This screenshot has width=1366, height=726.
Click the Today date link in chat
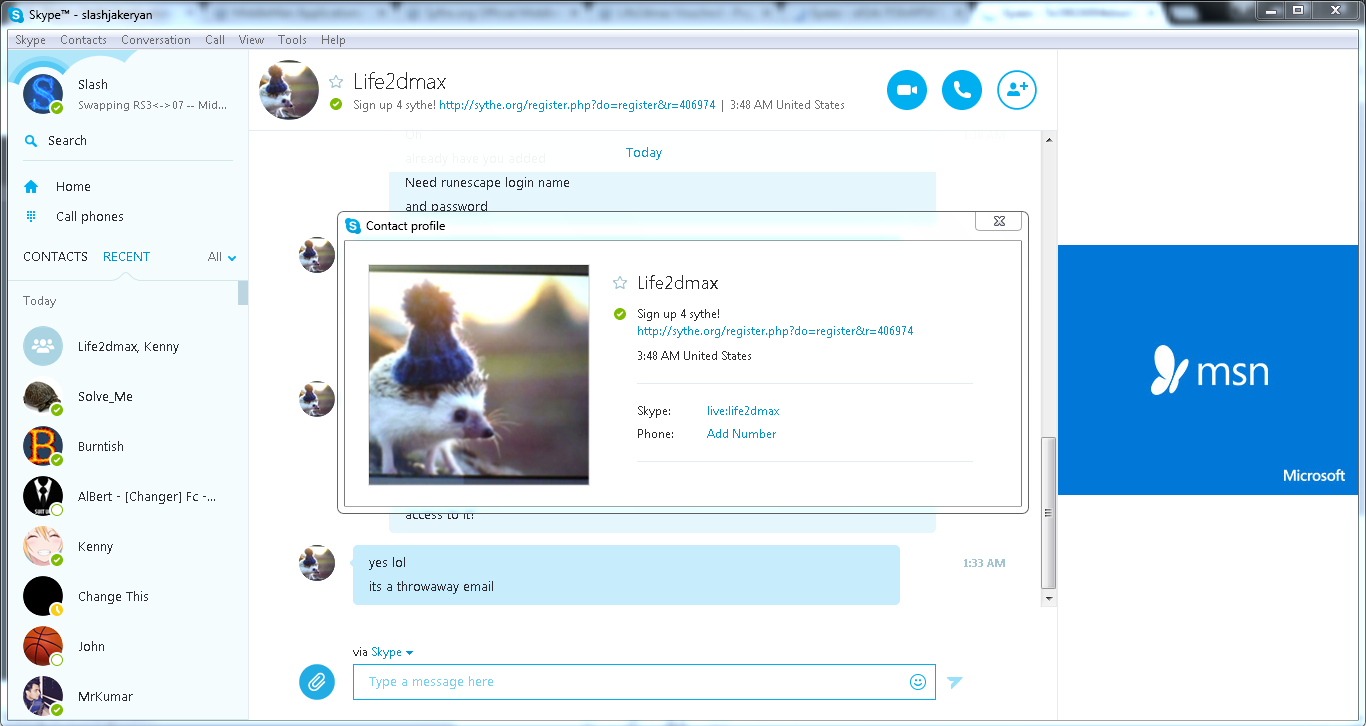[x=644, y=153]
